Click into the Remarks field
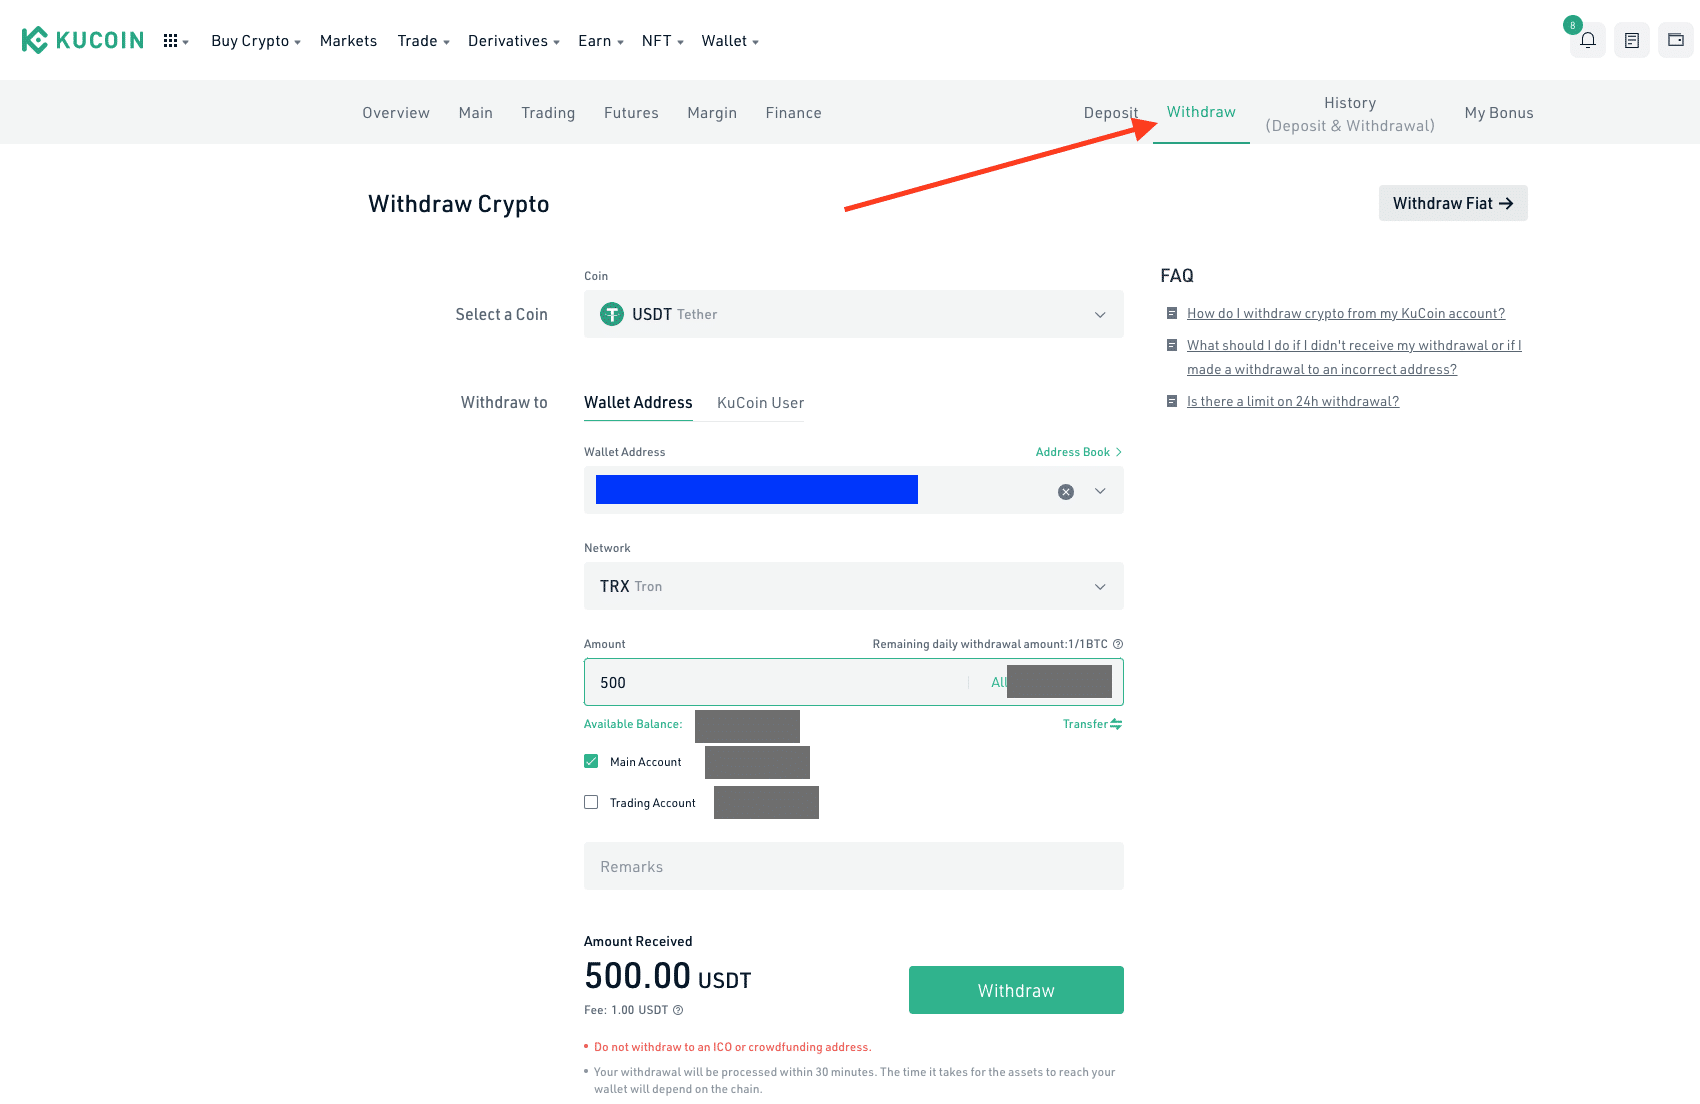The image size is (1700, 1104). (854, 866)
